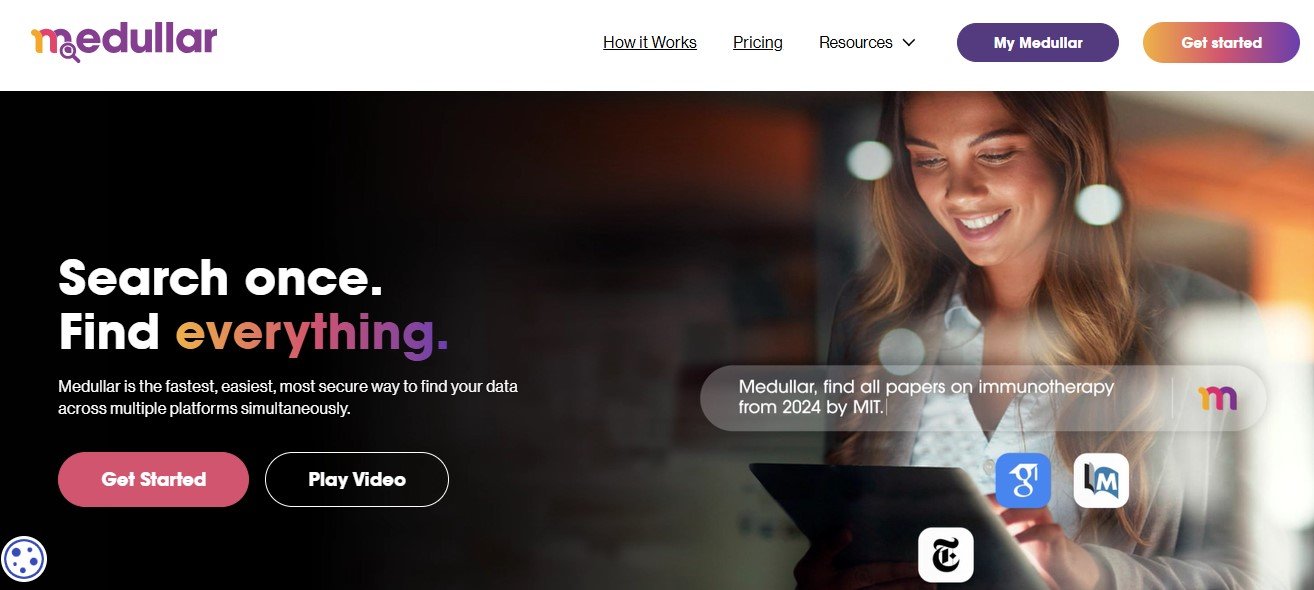Open the How it Works page

pos(650,42)
